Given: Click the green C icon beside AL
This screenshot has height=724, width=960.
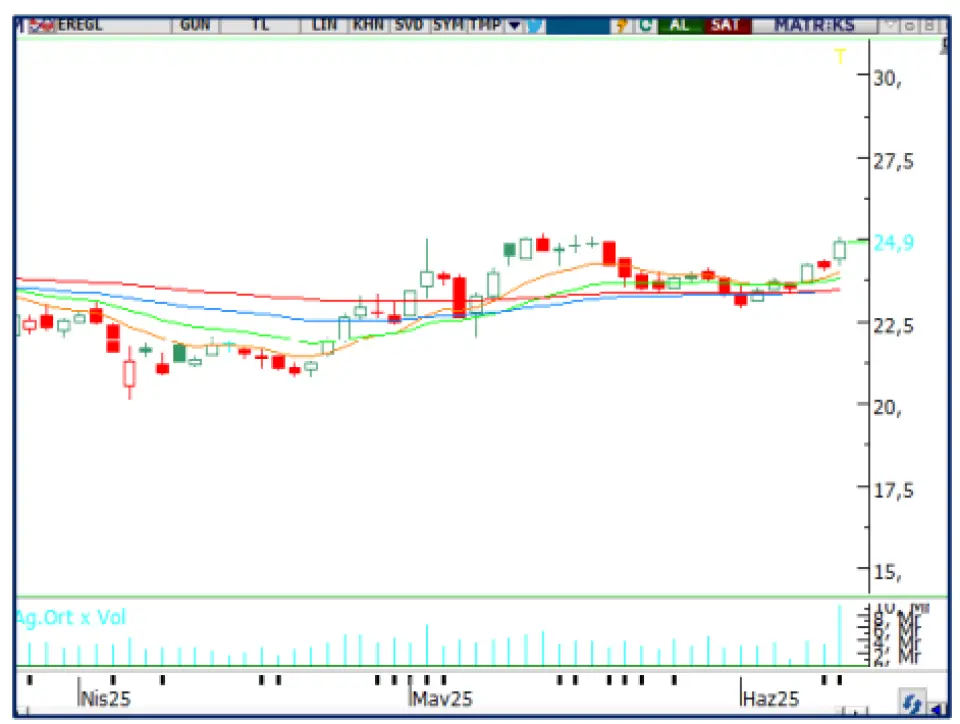Looking at the screenshot, I should click(x=645, y=25).
